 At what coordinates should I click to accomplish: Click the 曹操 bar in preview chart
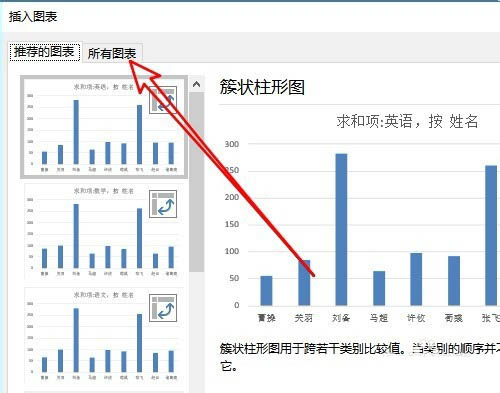click(x=266, y=291)
